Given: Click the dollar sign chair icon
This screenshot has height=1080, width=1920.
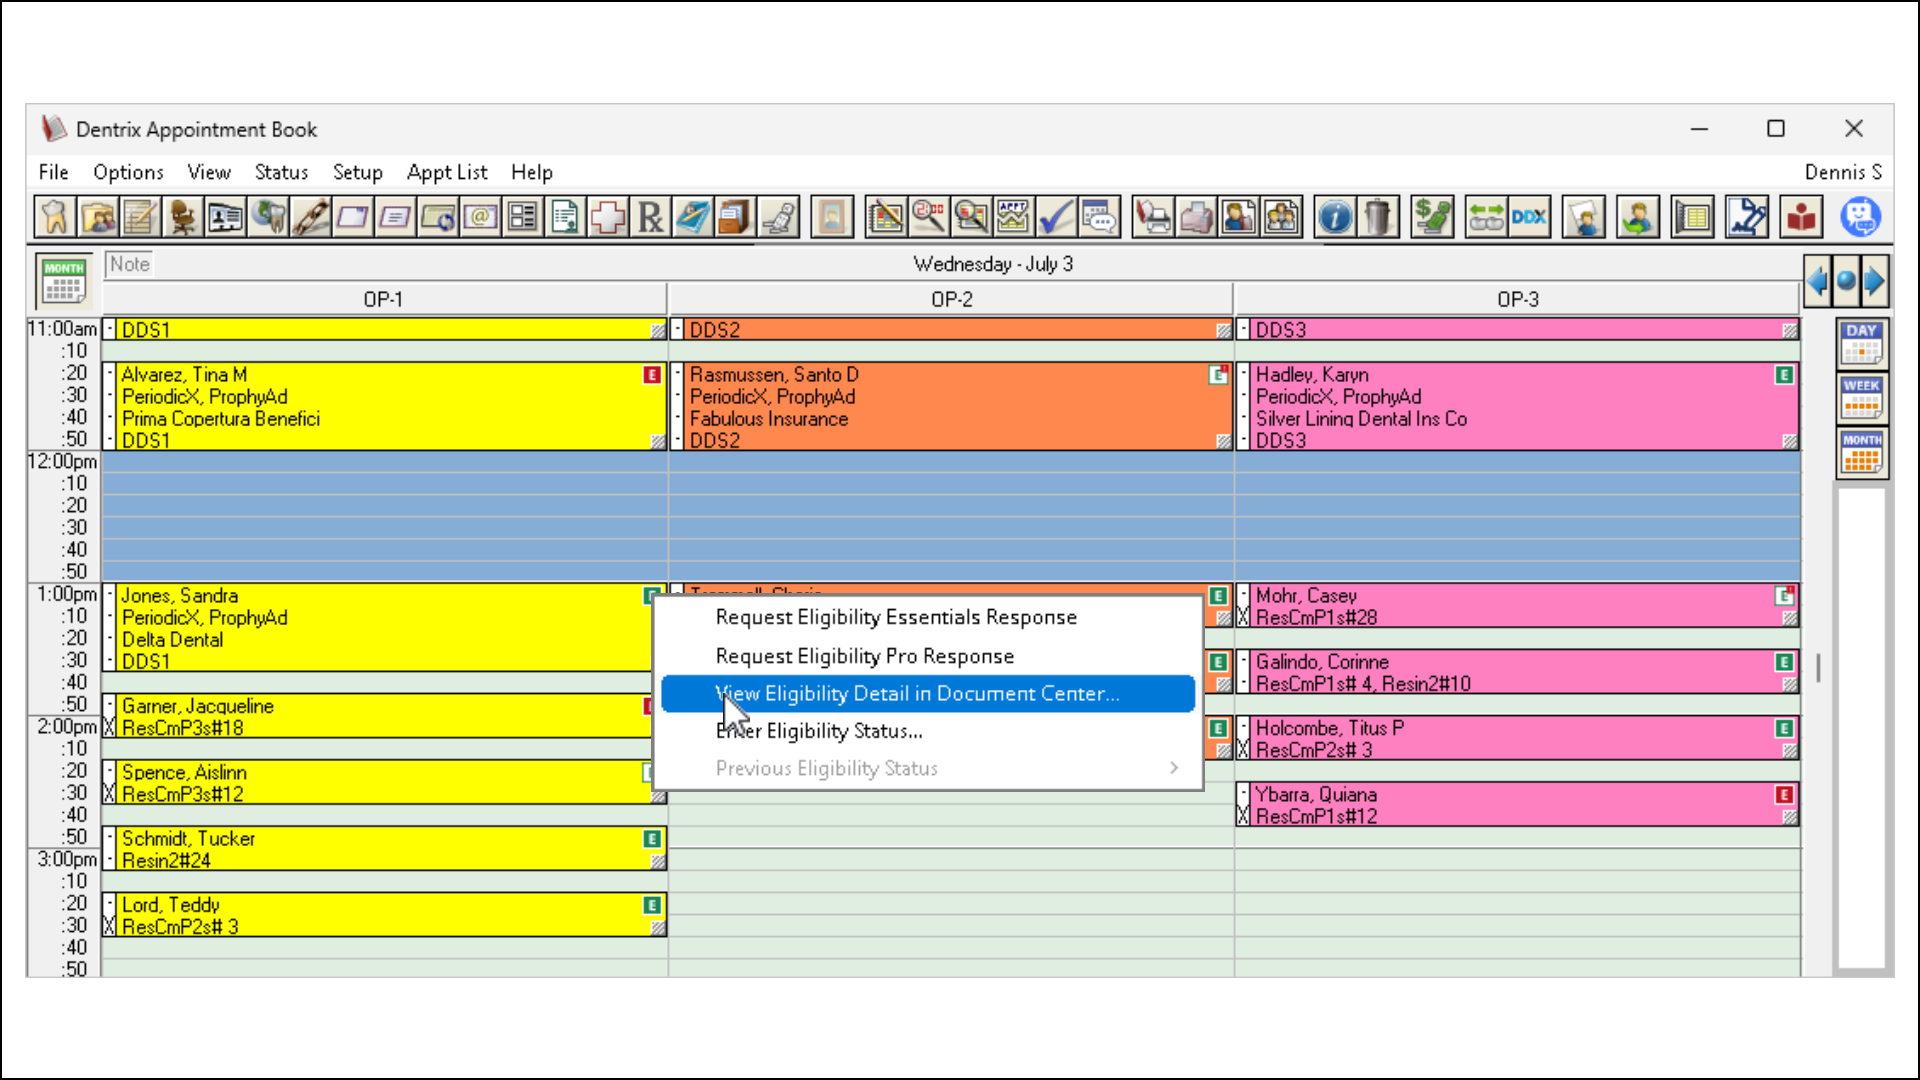Looking at the screenshot, I should coord(1432,217).
